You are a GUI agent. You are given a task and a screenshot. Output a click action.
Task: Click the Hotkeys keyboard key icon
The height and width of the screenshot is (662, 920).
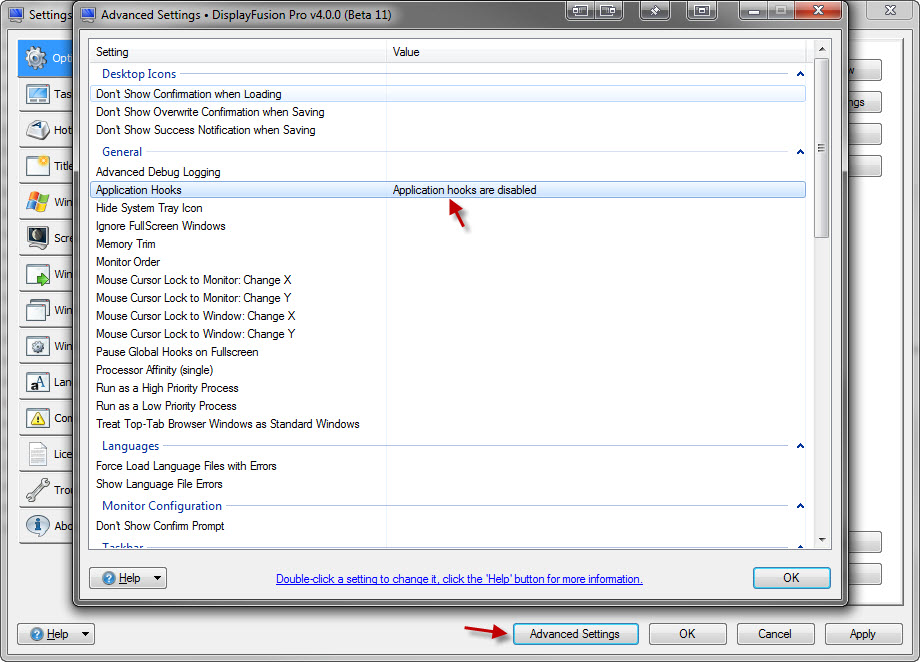pyautogui.click(x=38, y=130)
